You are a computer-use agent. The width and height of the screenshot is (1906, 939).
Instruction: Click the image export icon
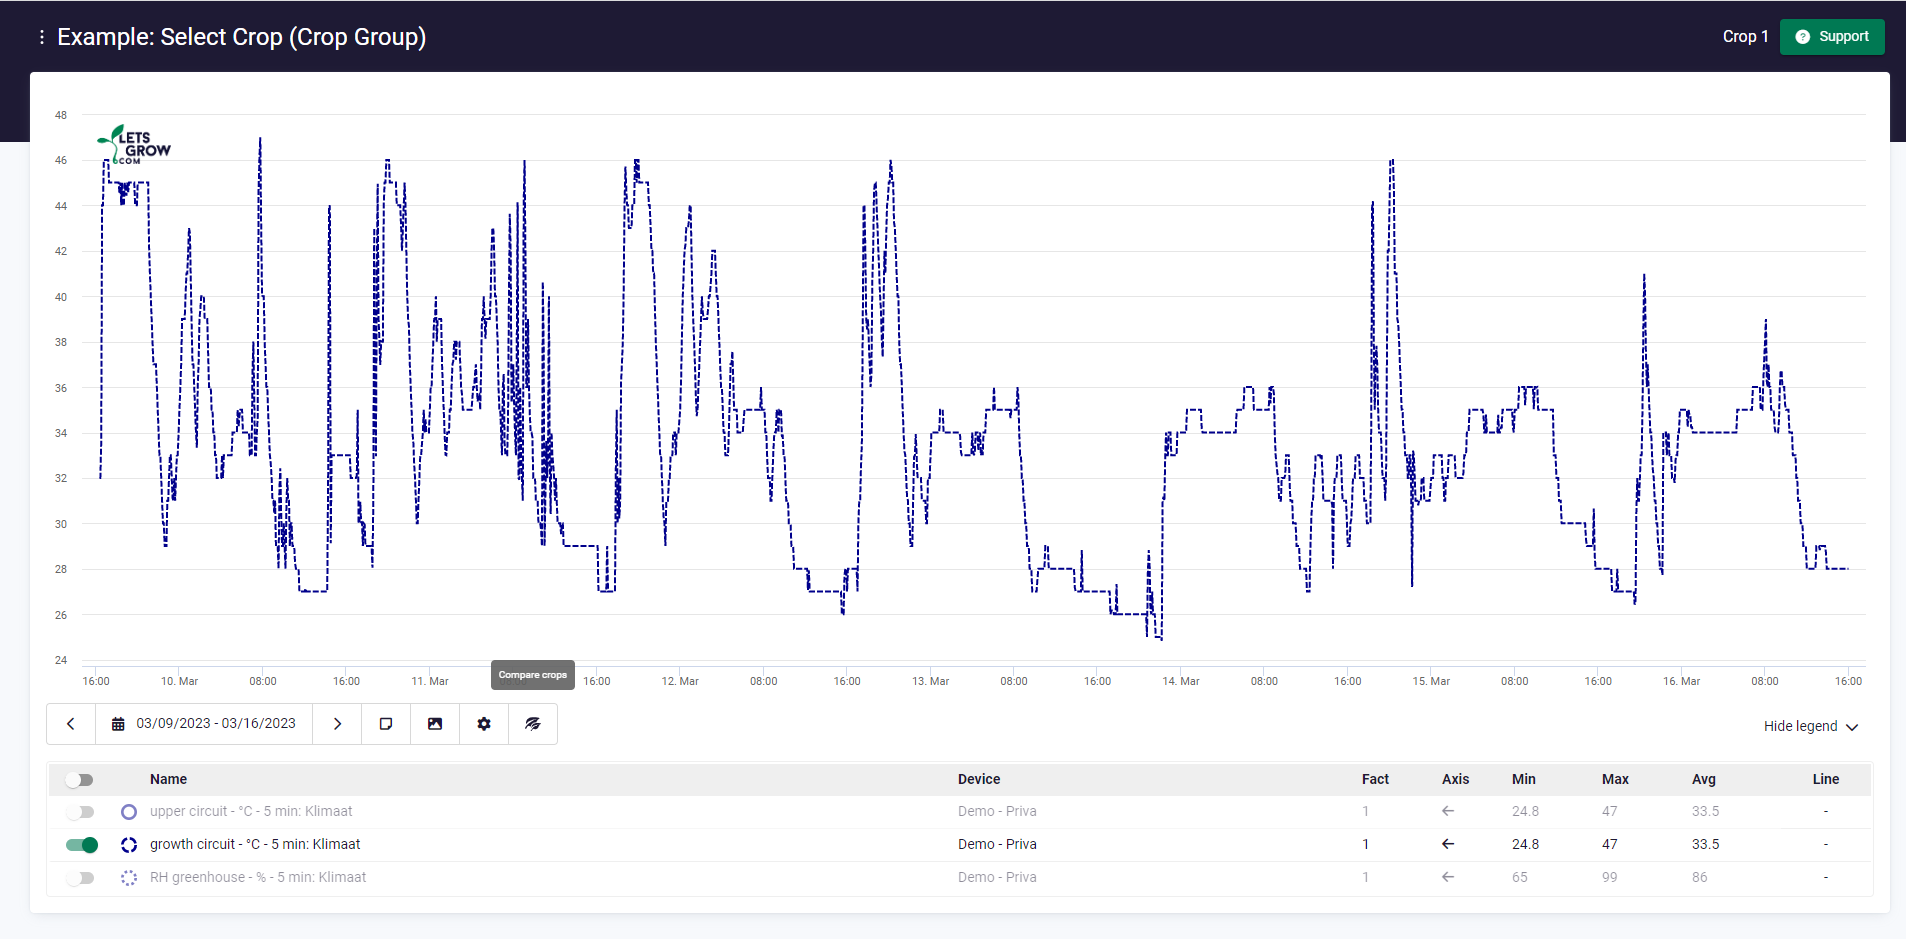435,724
